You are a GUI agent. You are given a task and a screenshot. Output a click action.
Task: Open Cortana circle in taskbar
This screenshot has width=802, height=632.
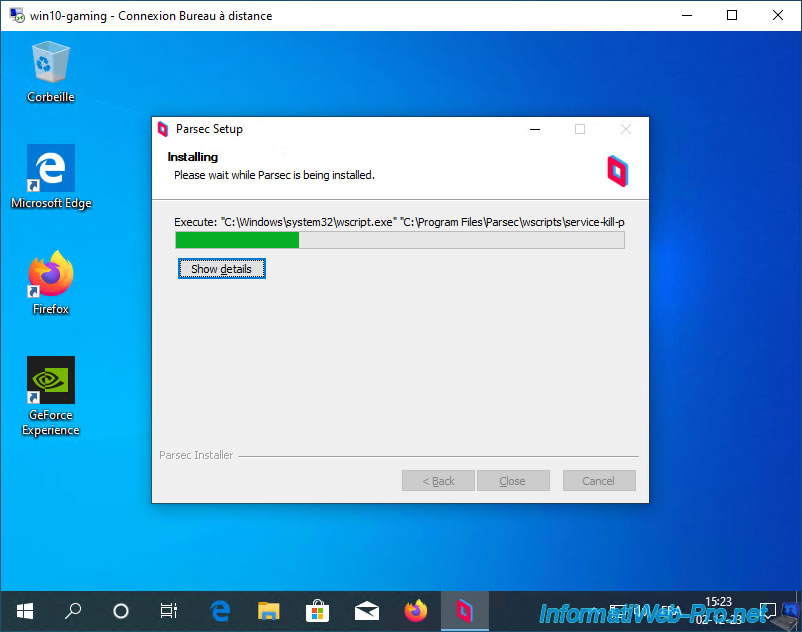(121, 611)
